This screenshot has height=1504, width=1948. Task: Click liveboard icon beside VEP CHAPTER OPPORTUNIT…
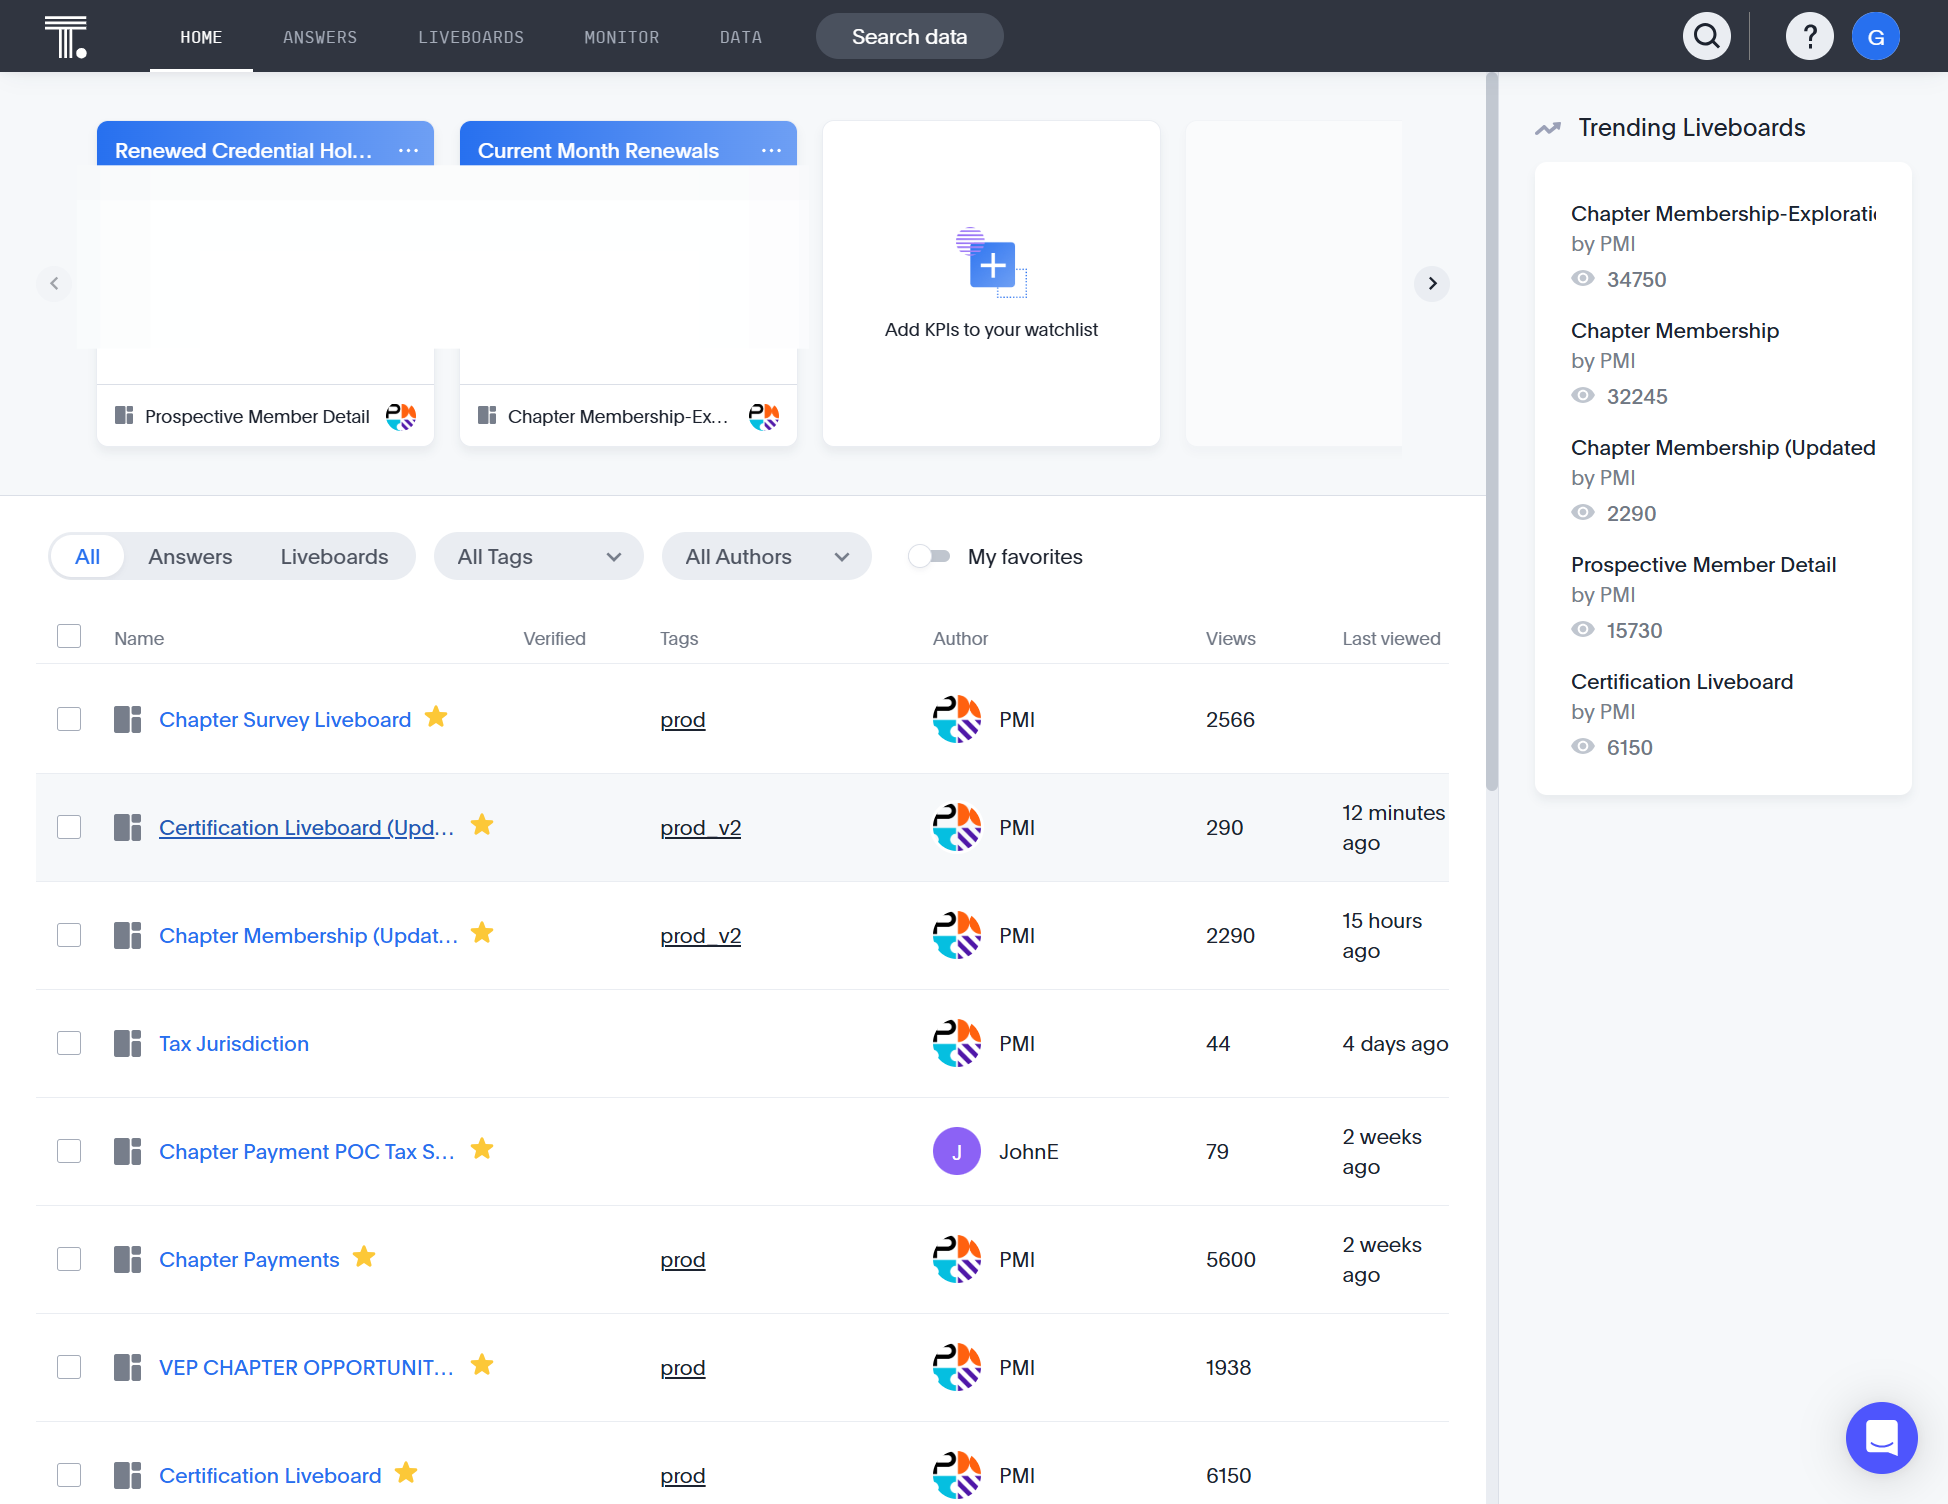point(127,1367)
